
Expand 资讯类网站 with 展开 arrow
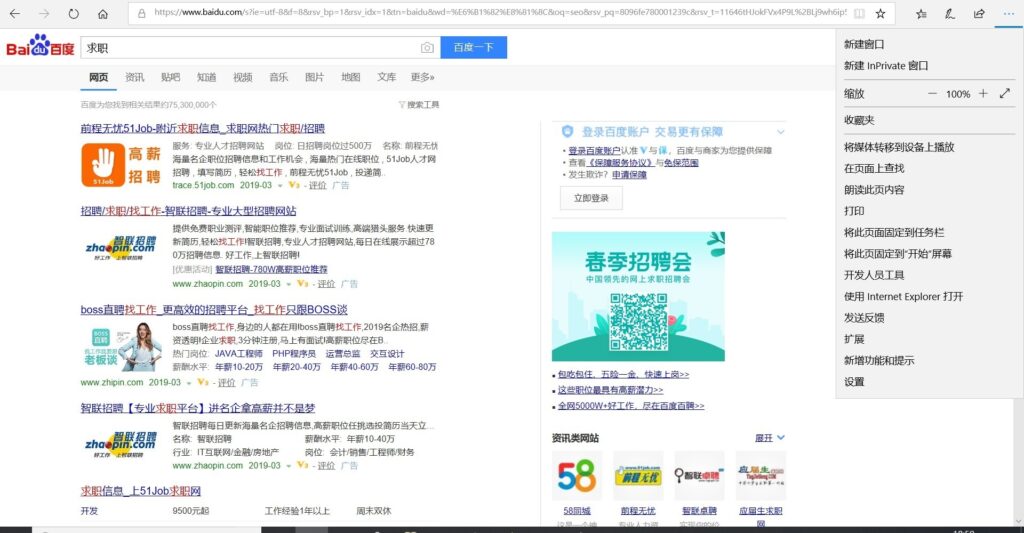pos(770,438)
